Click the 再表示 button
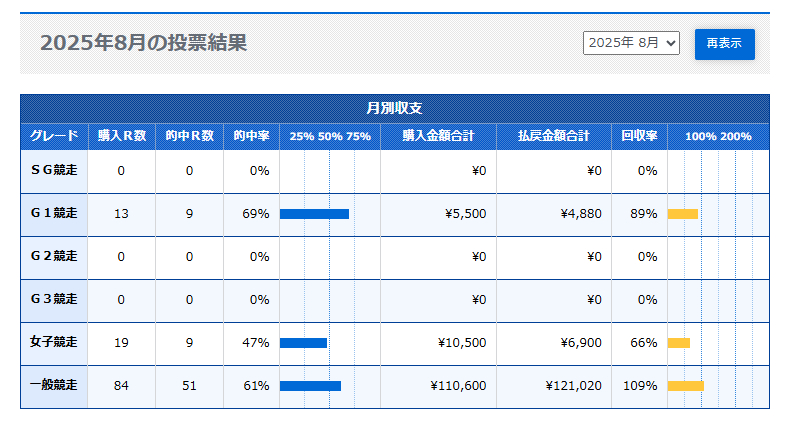Screen dimensions: 791x424 (x=724, y=44)
